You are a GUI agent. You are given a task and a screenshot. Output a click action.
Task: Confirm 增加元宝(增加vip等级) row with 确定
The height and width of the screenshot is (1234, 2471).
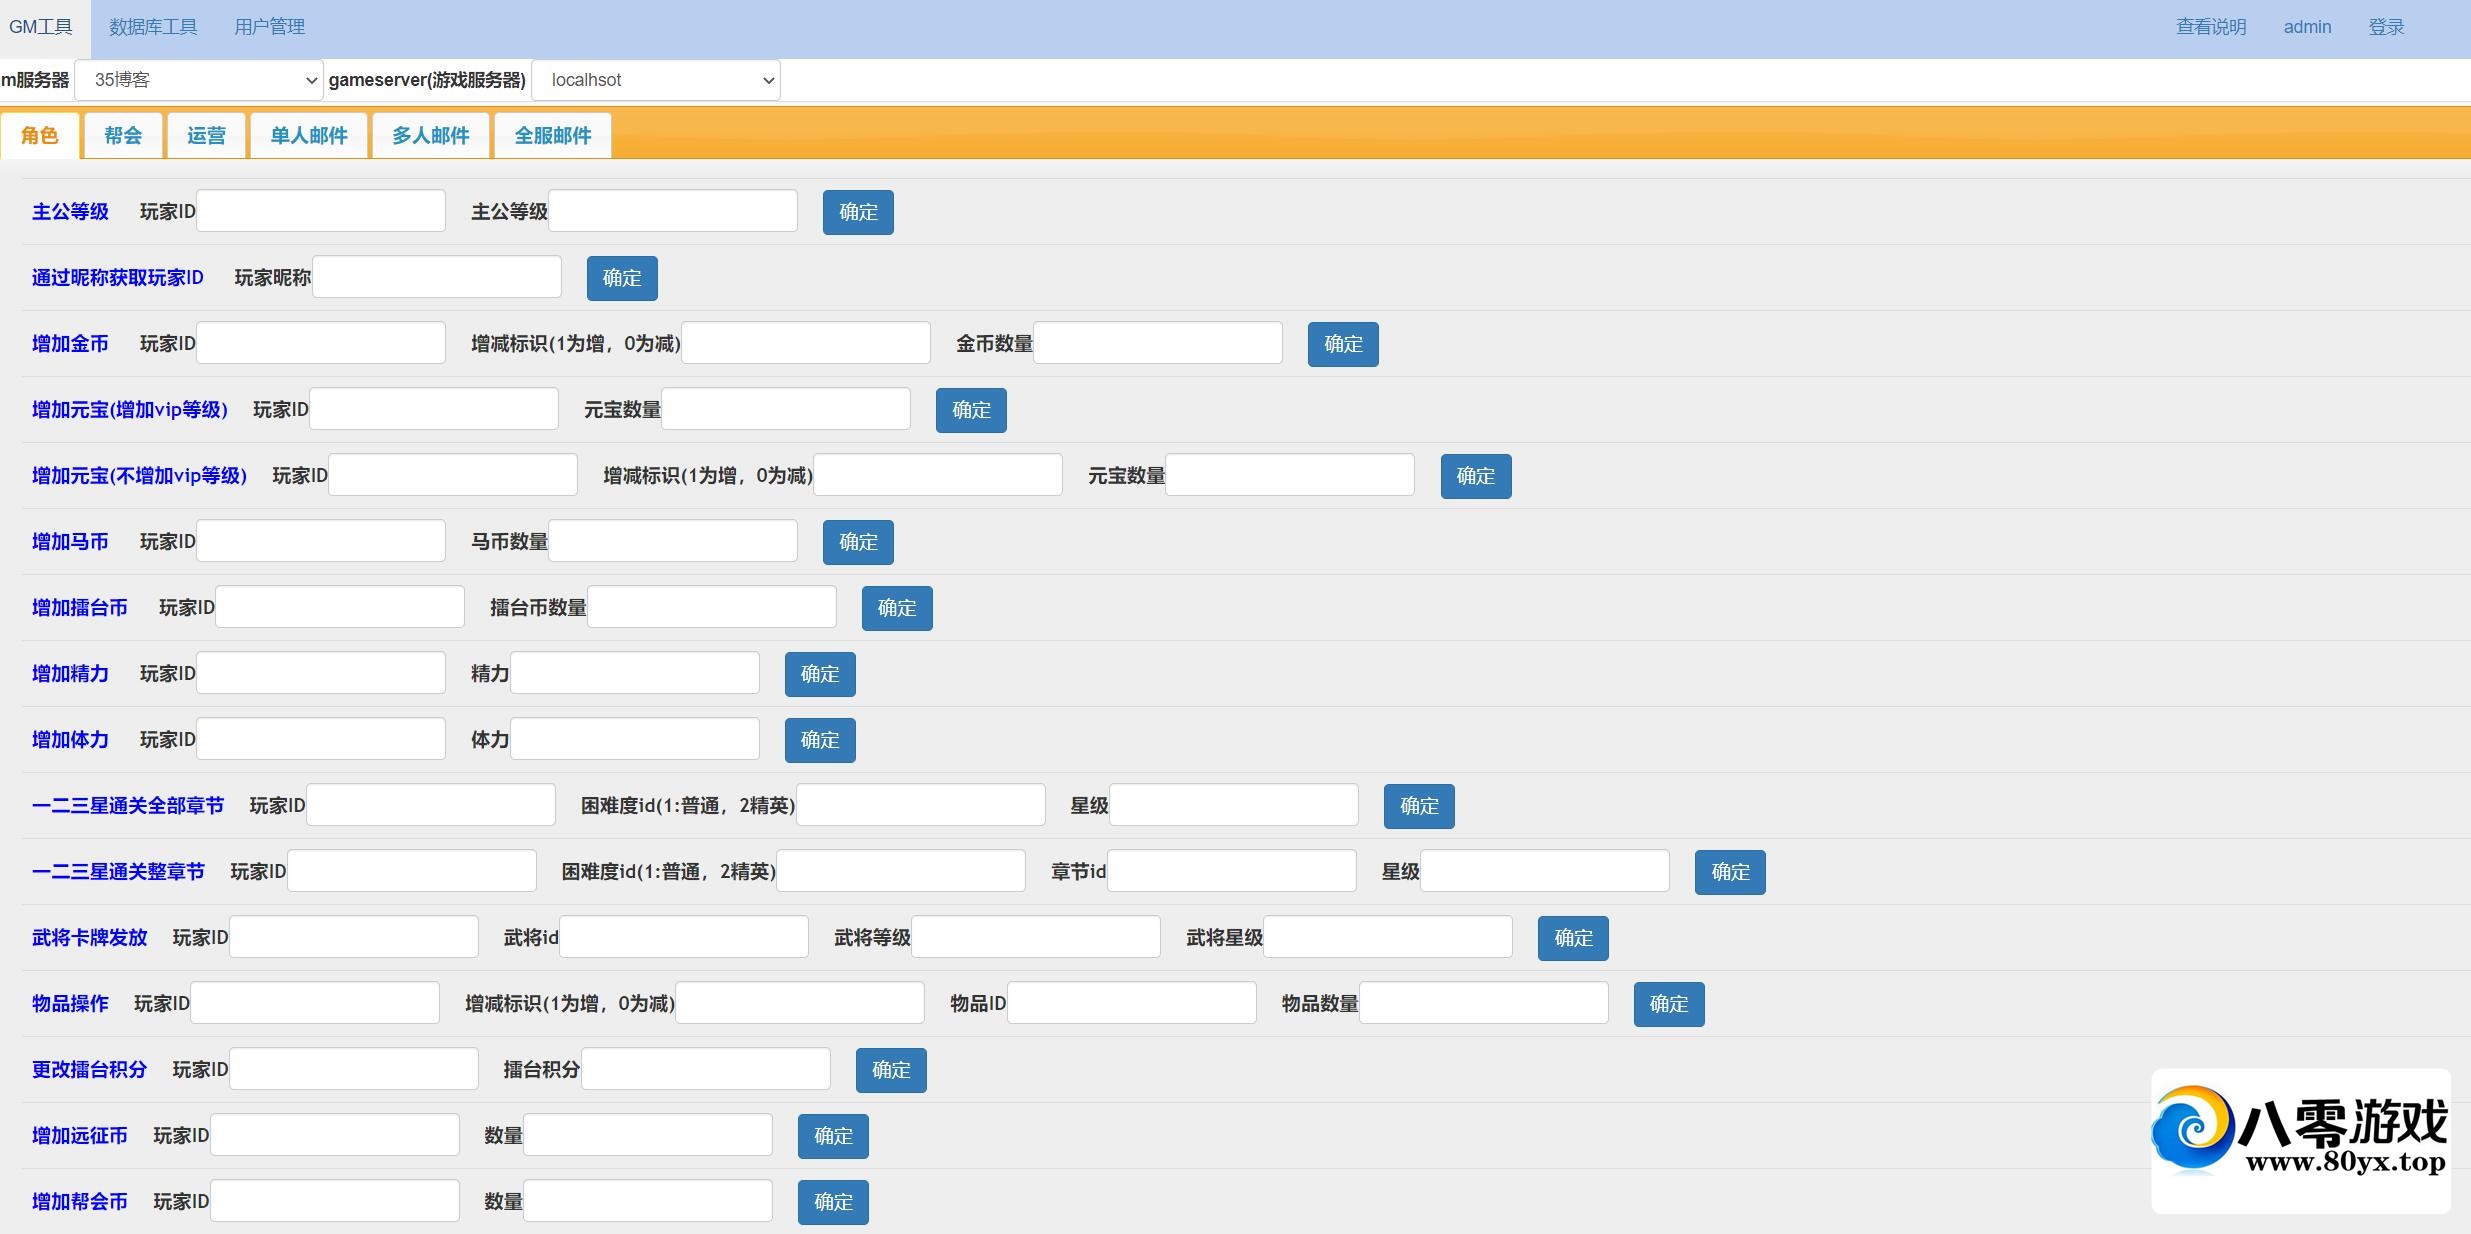coord(971,410)
